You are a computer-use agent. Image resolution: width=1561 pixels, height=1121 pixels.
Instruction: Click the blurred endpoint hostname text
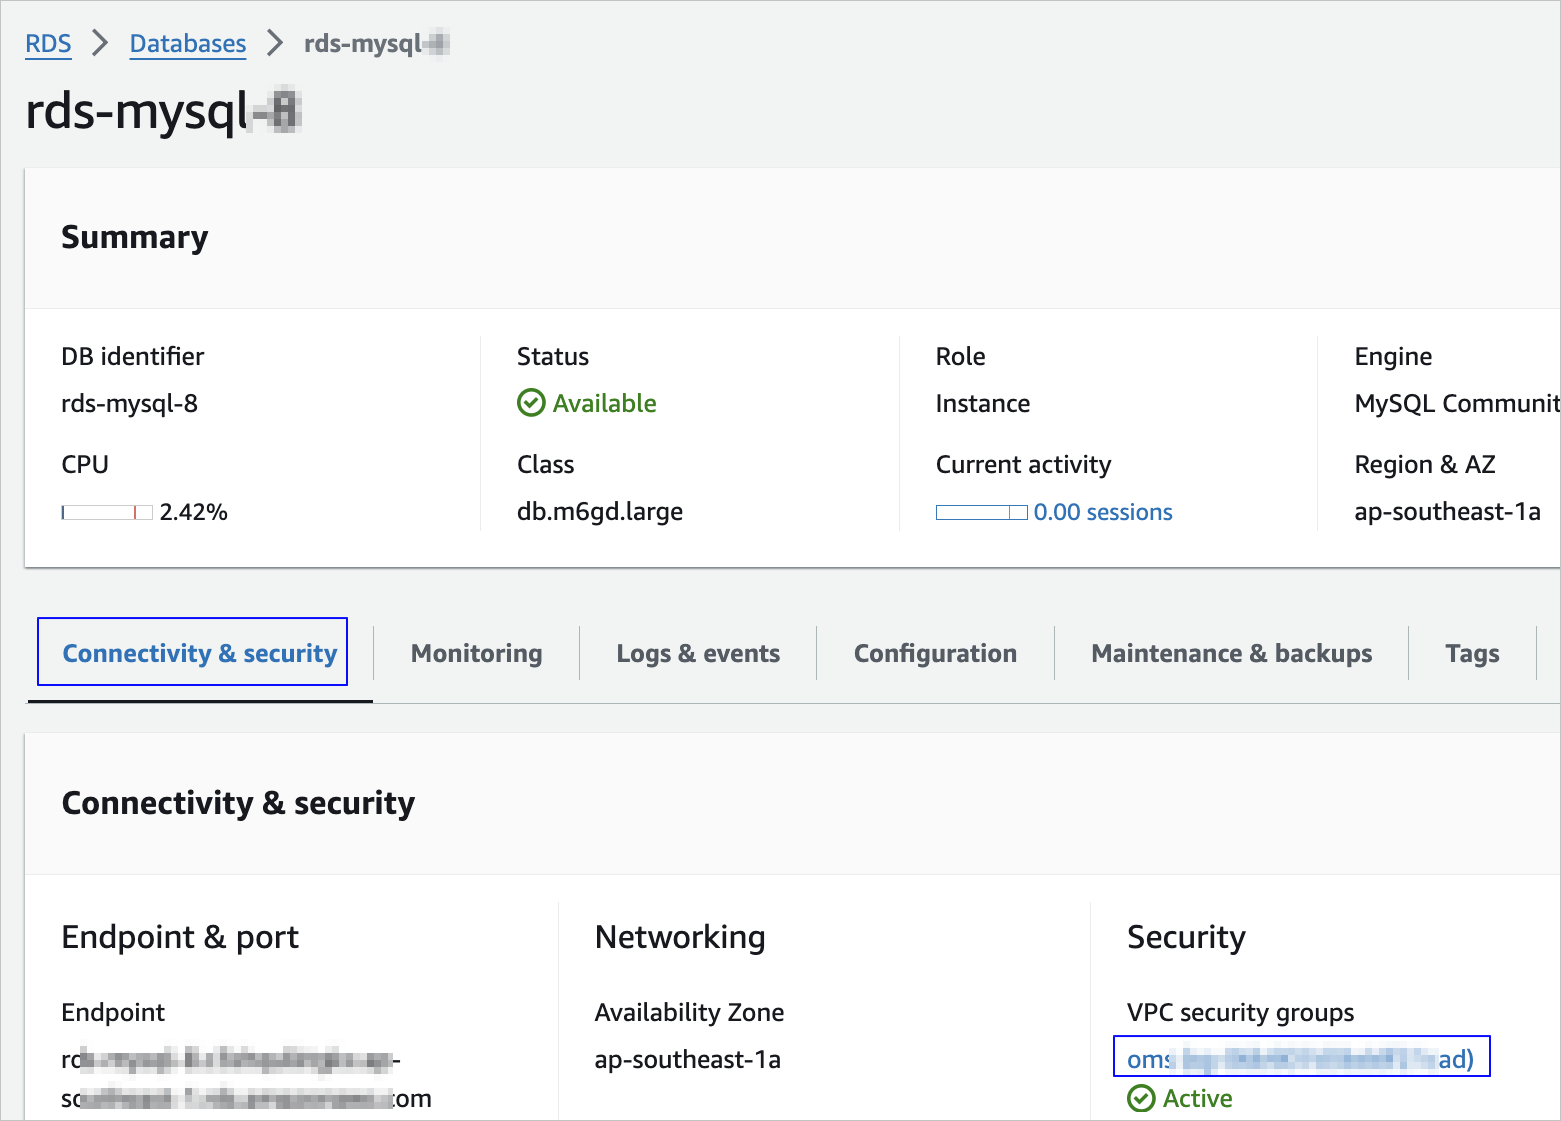(240, 1078)
